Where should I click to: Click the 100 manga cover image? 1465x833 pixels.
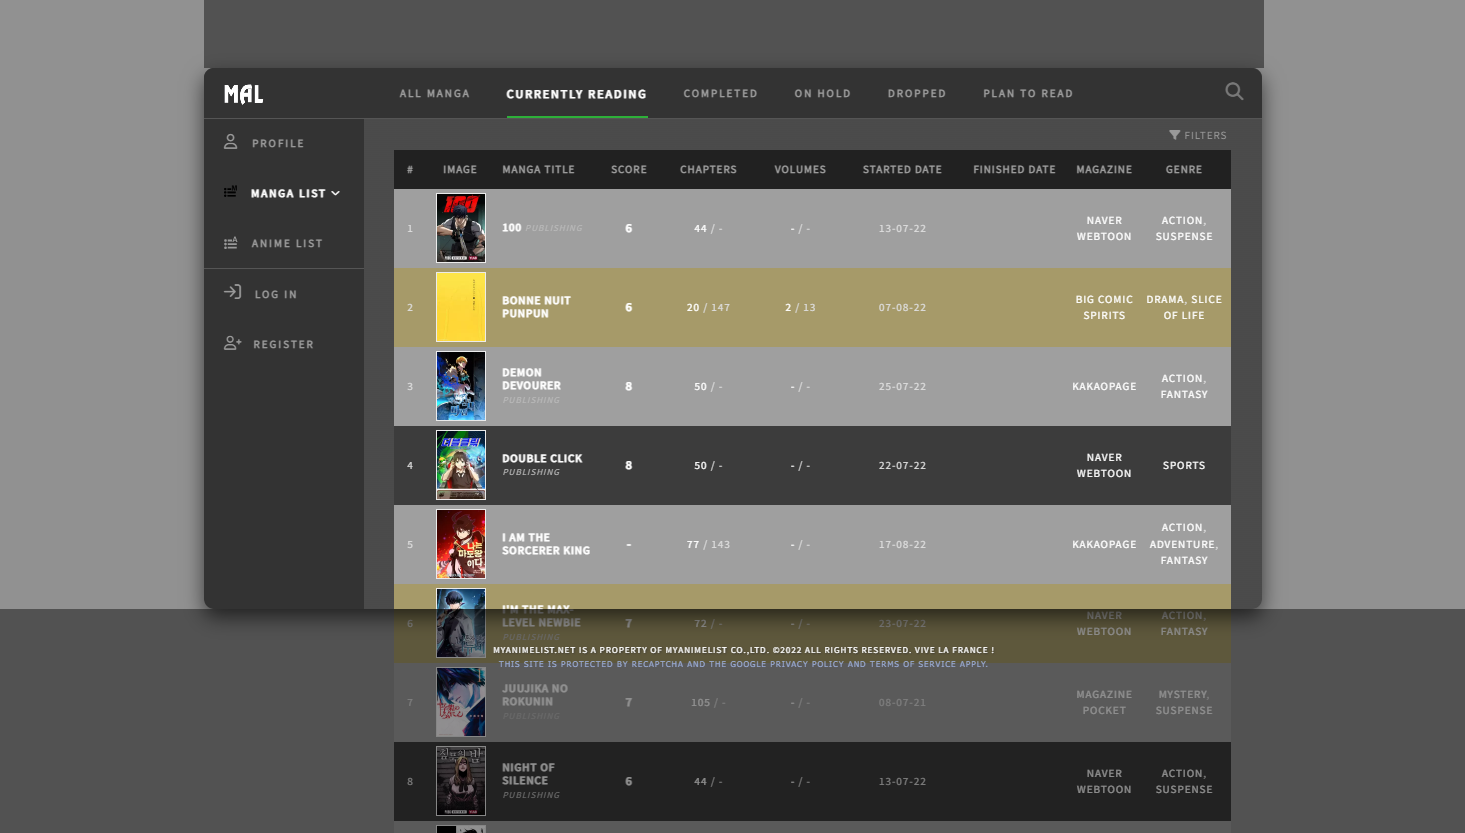tap(461, 228)
